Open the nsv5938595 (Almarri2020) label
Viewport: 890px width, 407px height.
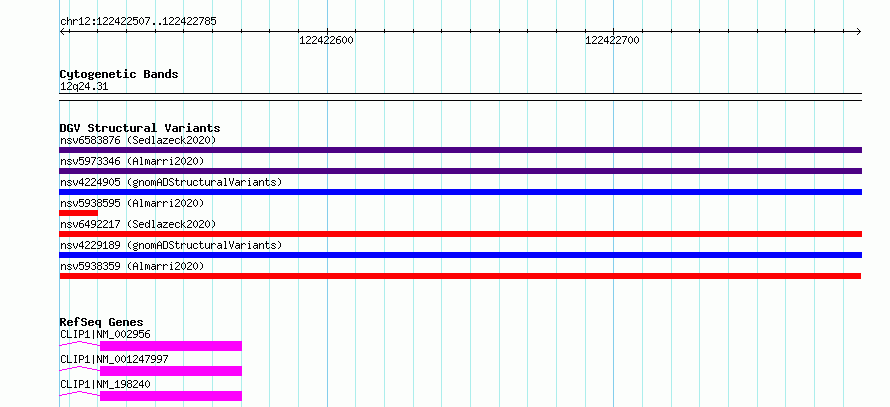pos(132,203)
